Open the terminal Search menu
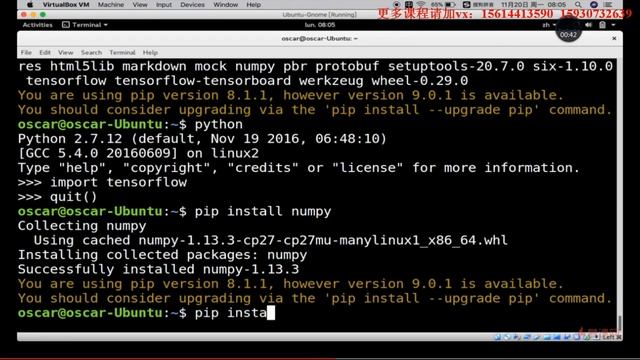 [91, 52]
